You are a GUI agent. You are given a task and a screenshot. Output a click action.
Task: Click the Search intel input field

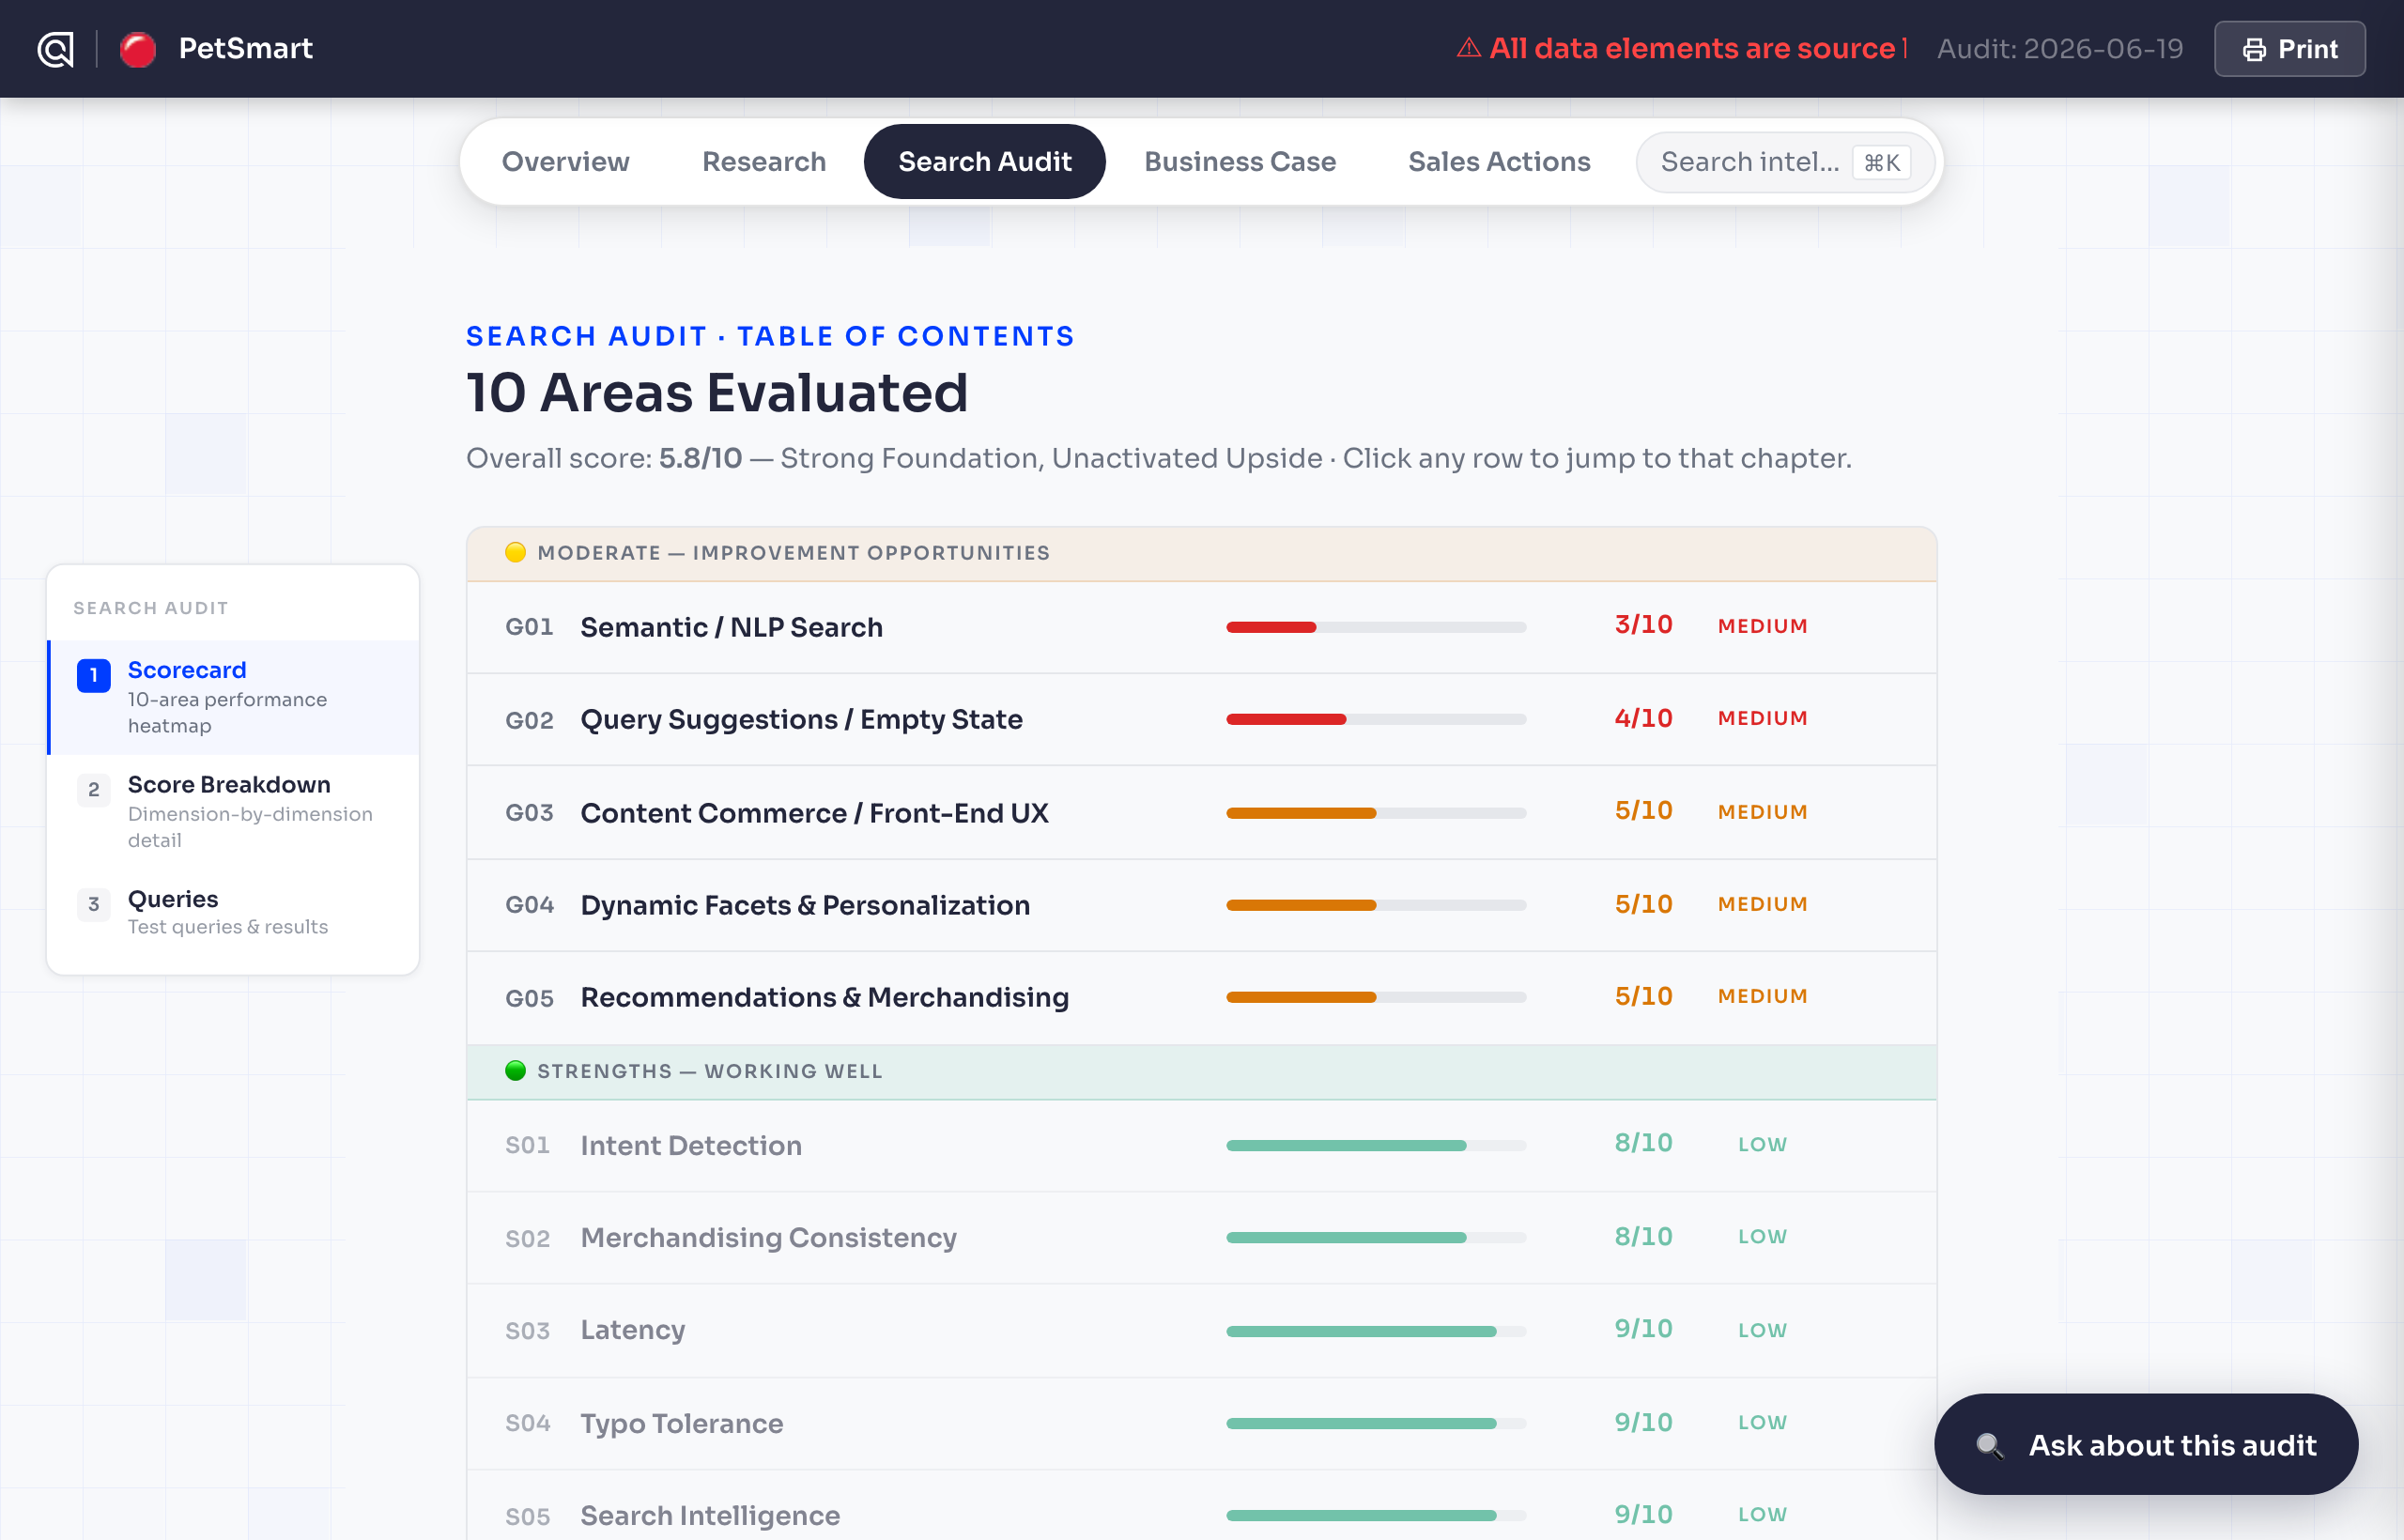tap(1785, 162)
